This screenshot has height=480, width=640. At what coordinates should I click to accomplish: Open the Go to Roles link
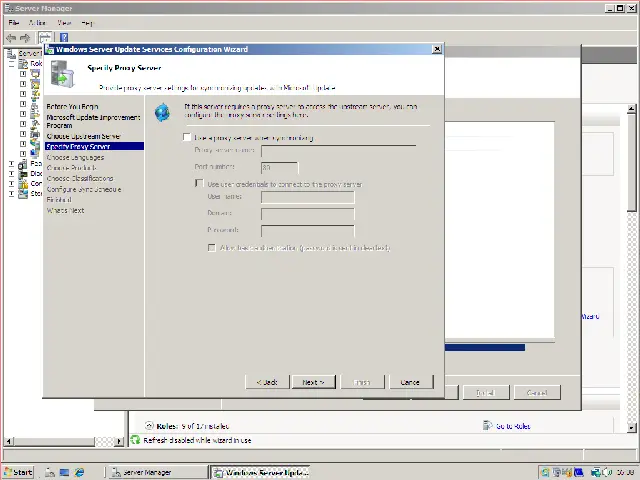(513, 426)
